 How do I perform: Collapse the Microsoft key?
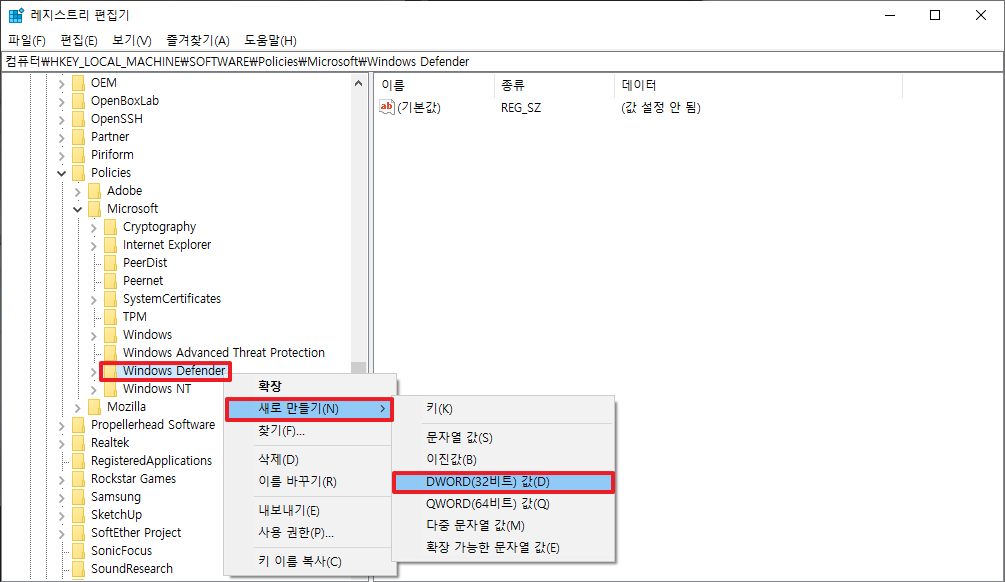(x=77, y=208)
